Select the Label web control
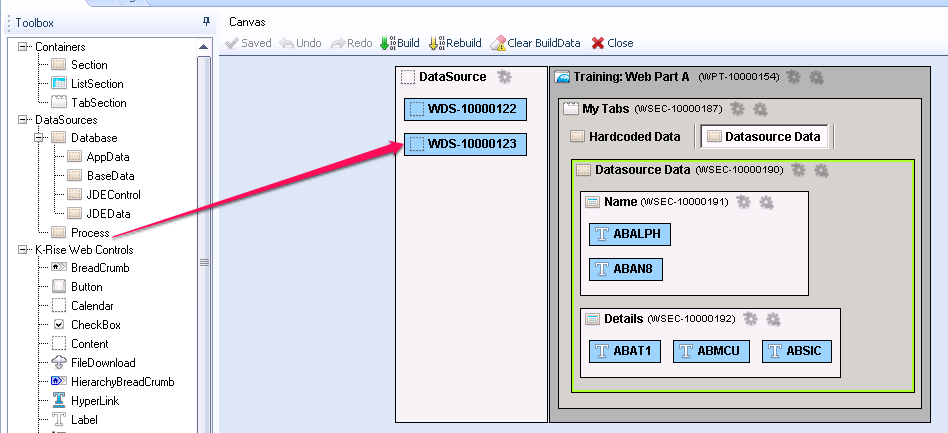The height and width of the screenshot is (433, 948). pos(74,420)
